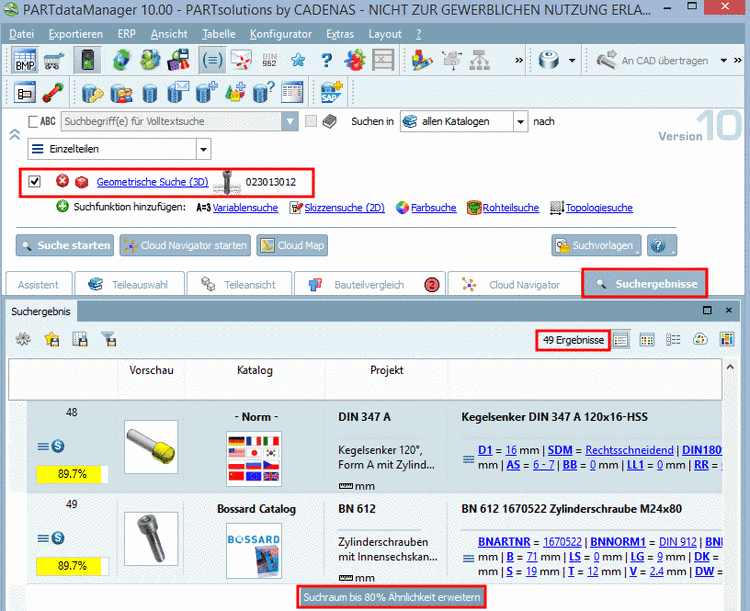Image resolution: width=750 pixels, height=611 pixels.
Task: Select the Suchergebnisse tab
Action: (645, 283)
